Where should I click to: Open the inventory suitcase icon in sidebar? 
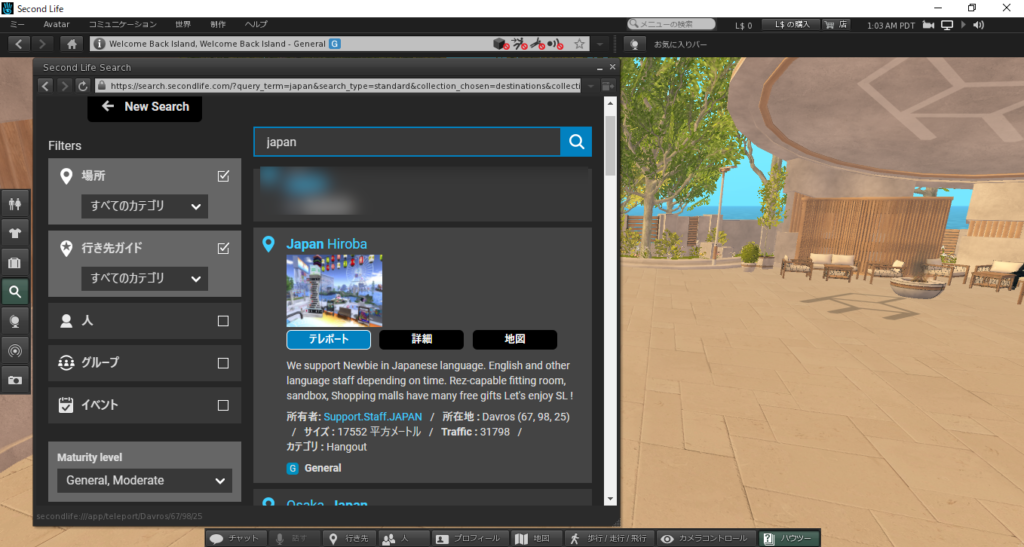coord(15,262)
